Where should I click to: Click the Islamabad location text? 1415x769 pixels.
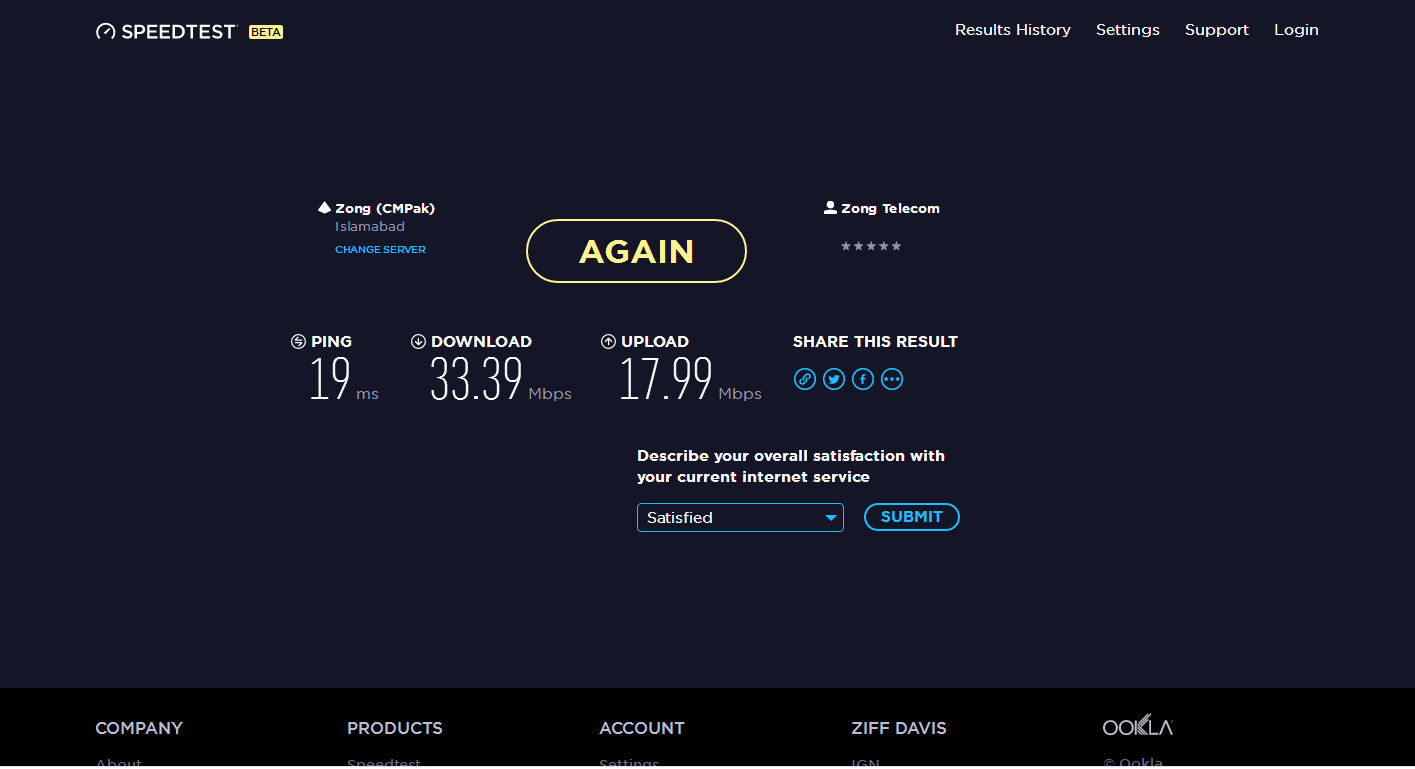(370, 227)
